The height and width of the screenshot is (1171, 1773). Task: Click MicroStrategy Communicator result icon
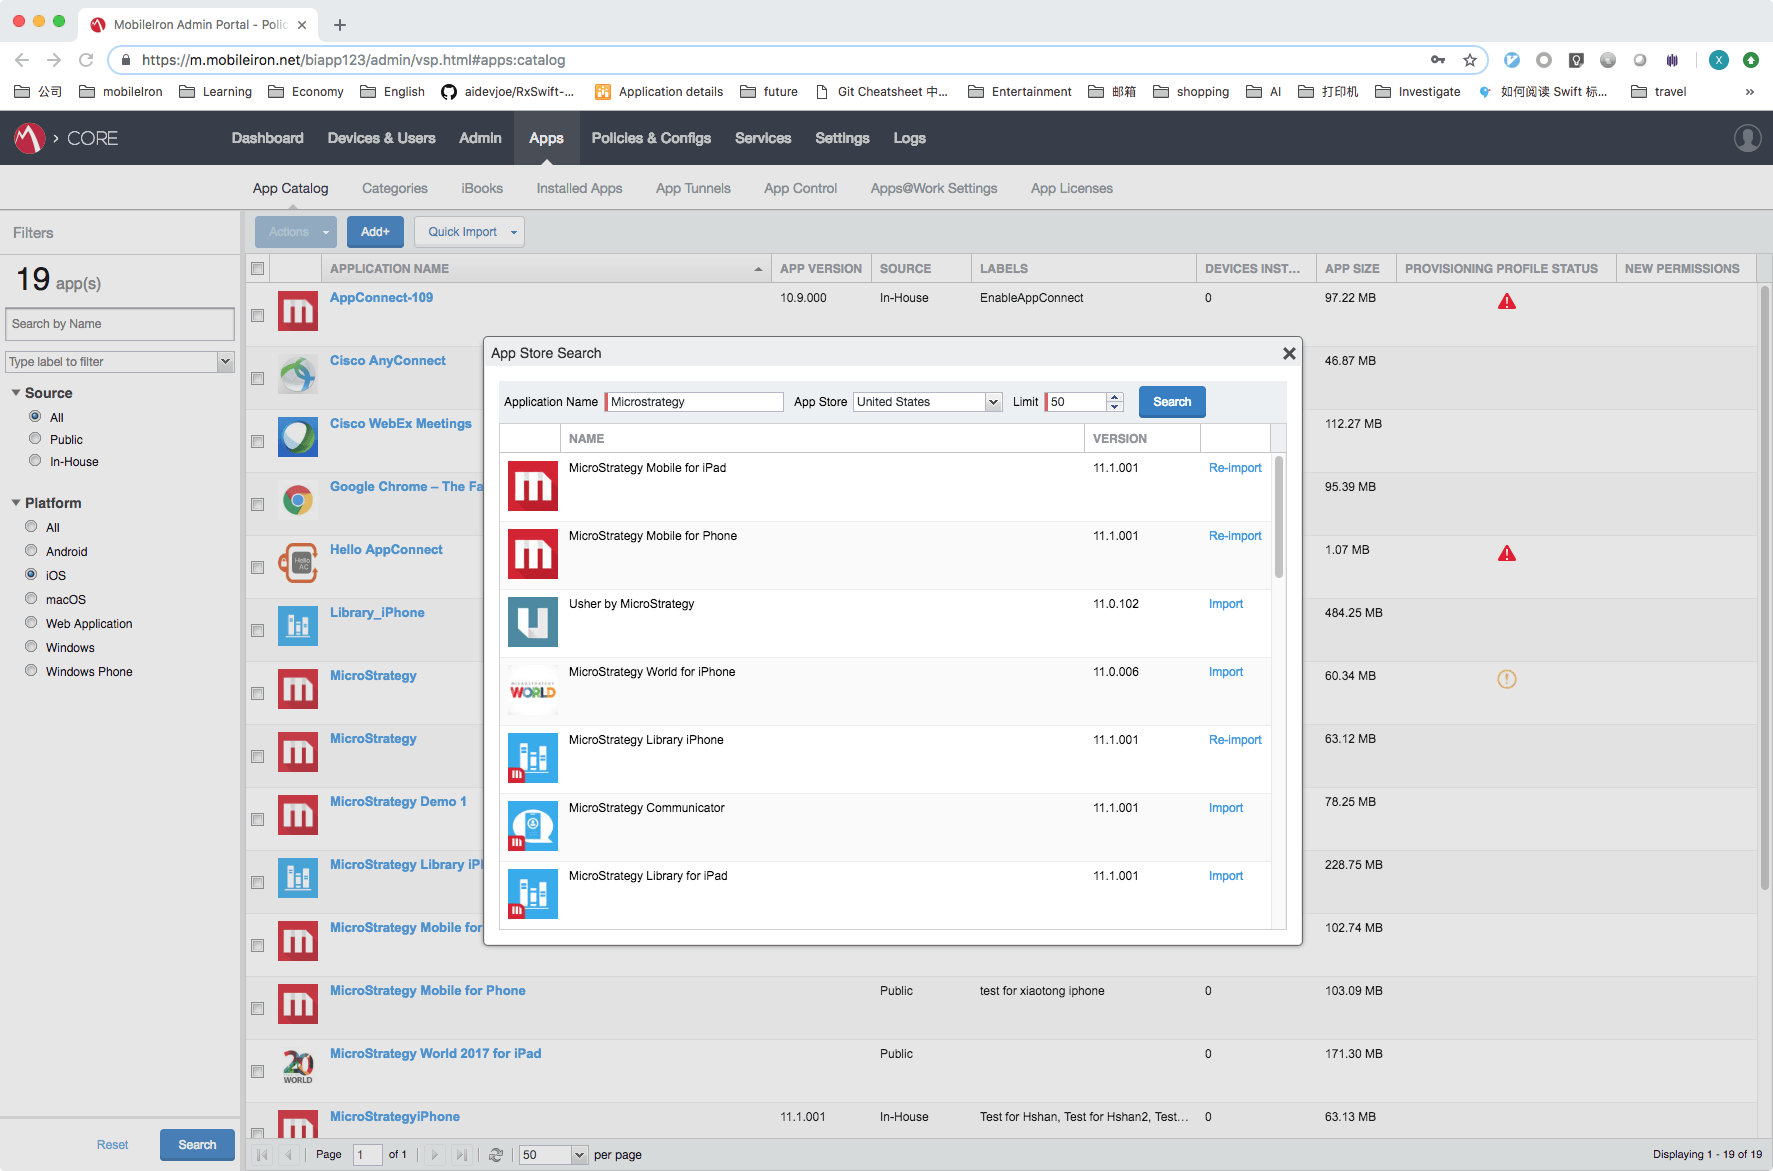533,826
